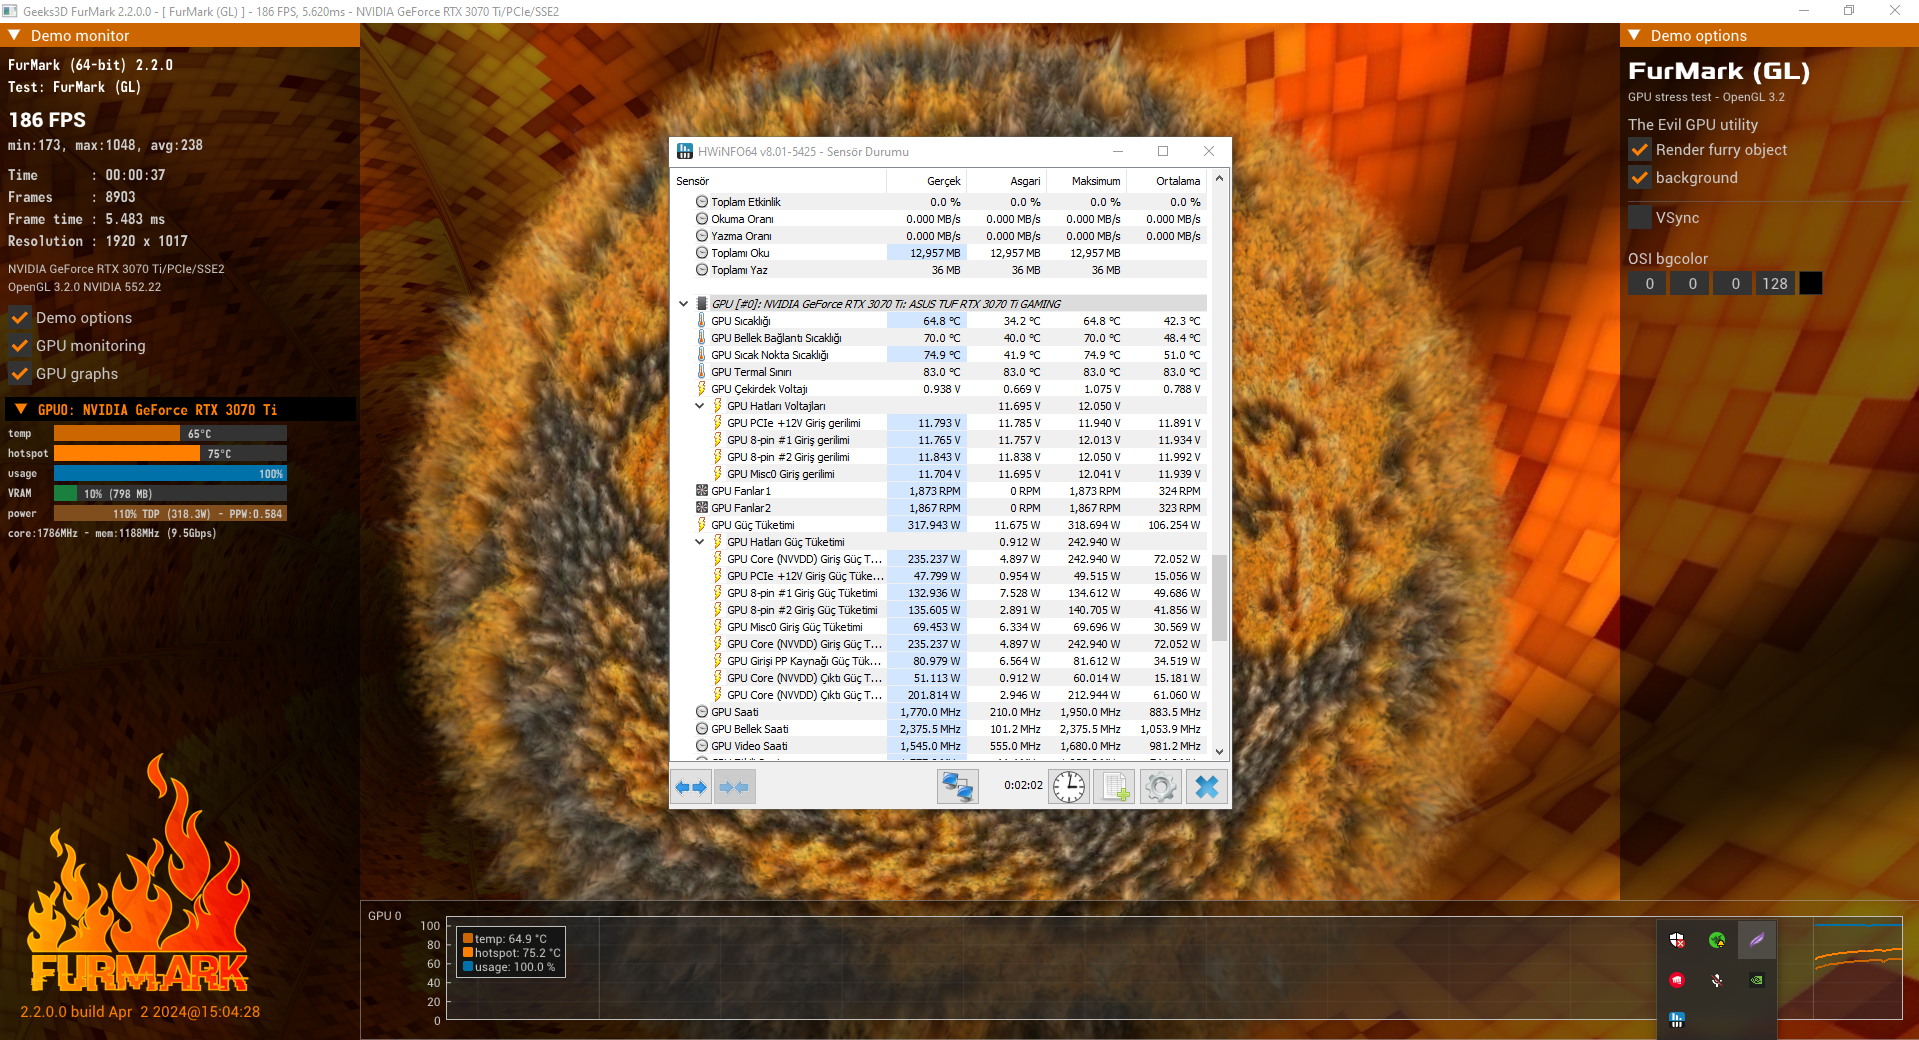Open Windows Security shield tray icon
The width and height of the screenshot is (1919, 1040).
(1677, 940)
